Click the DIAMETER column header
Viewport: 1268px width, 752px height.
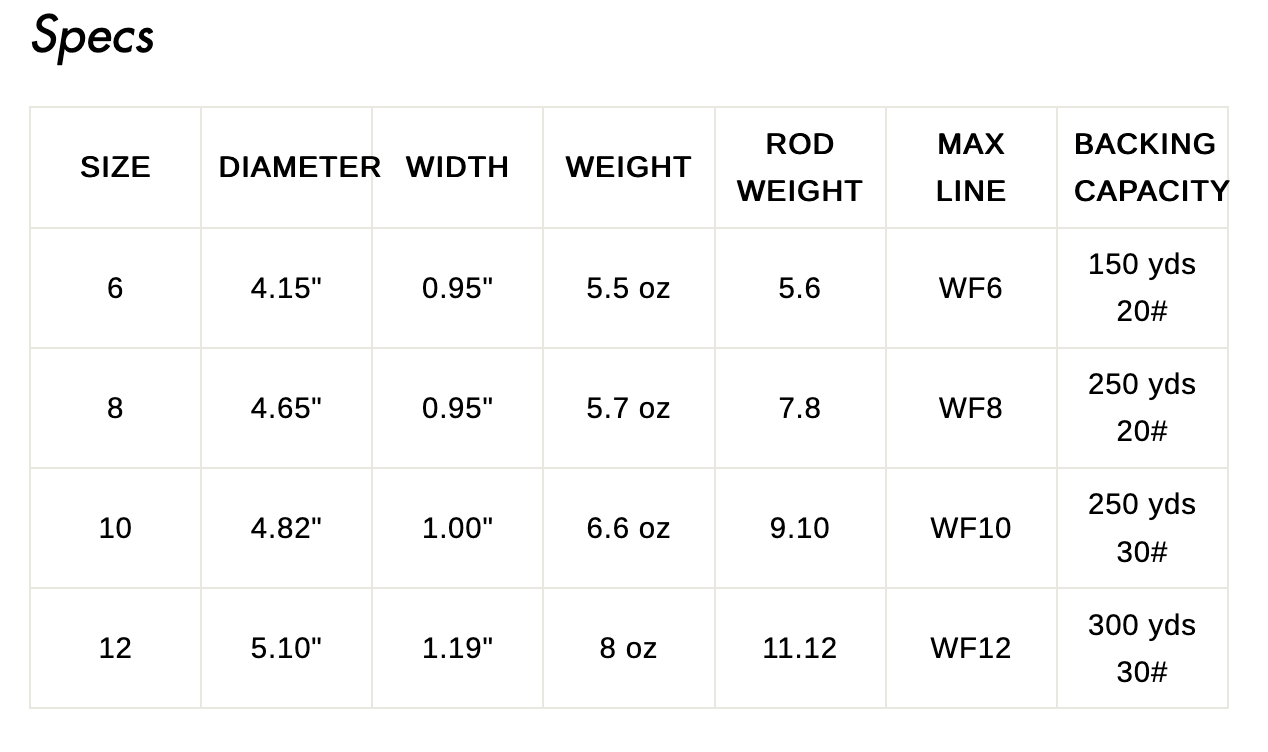pyautogui.click(x=300, y=167)
